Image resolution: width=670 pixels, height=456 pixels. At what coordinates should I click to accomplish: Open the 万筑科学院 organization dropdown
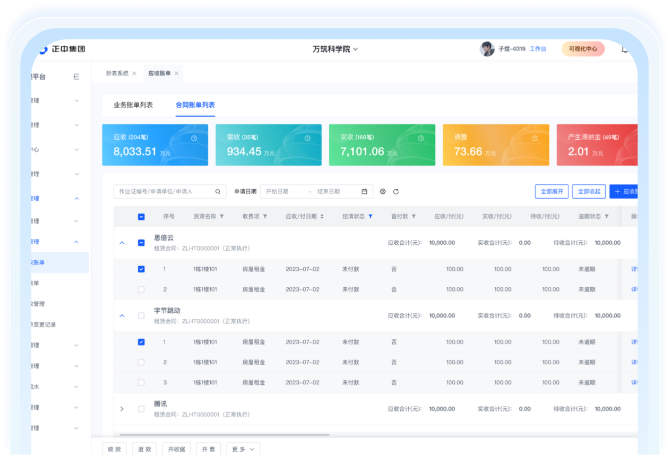coord(335,49)
